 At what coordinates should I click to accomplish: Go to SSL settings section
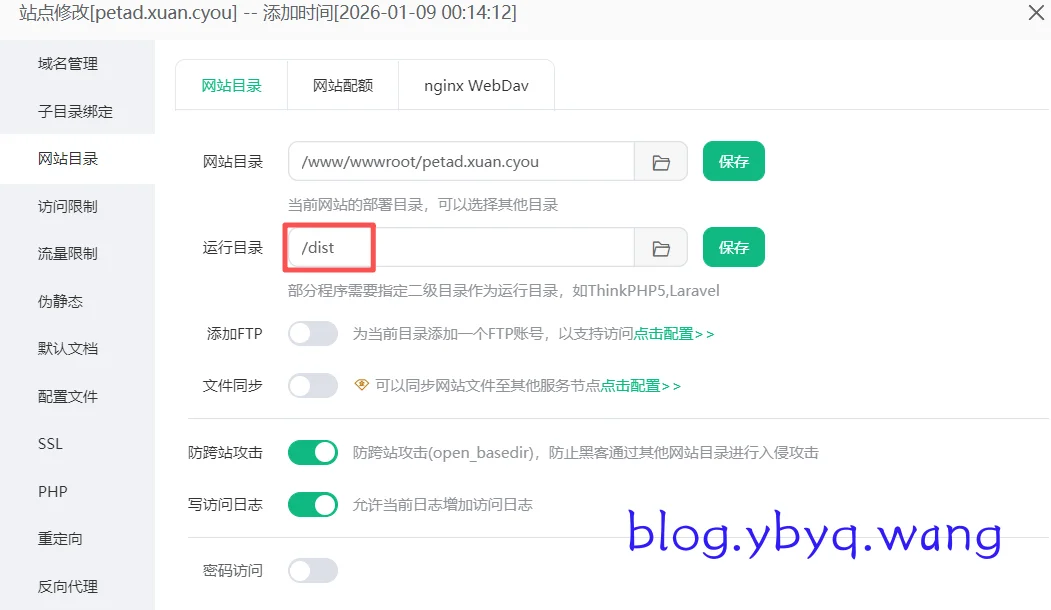click(x=50, y=444)
